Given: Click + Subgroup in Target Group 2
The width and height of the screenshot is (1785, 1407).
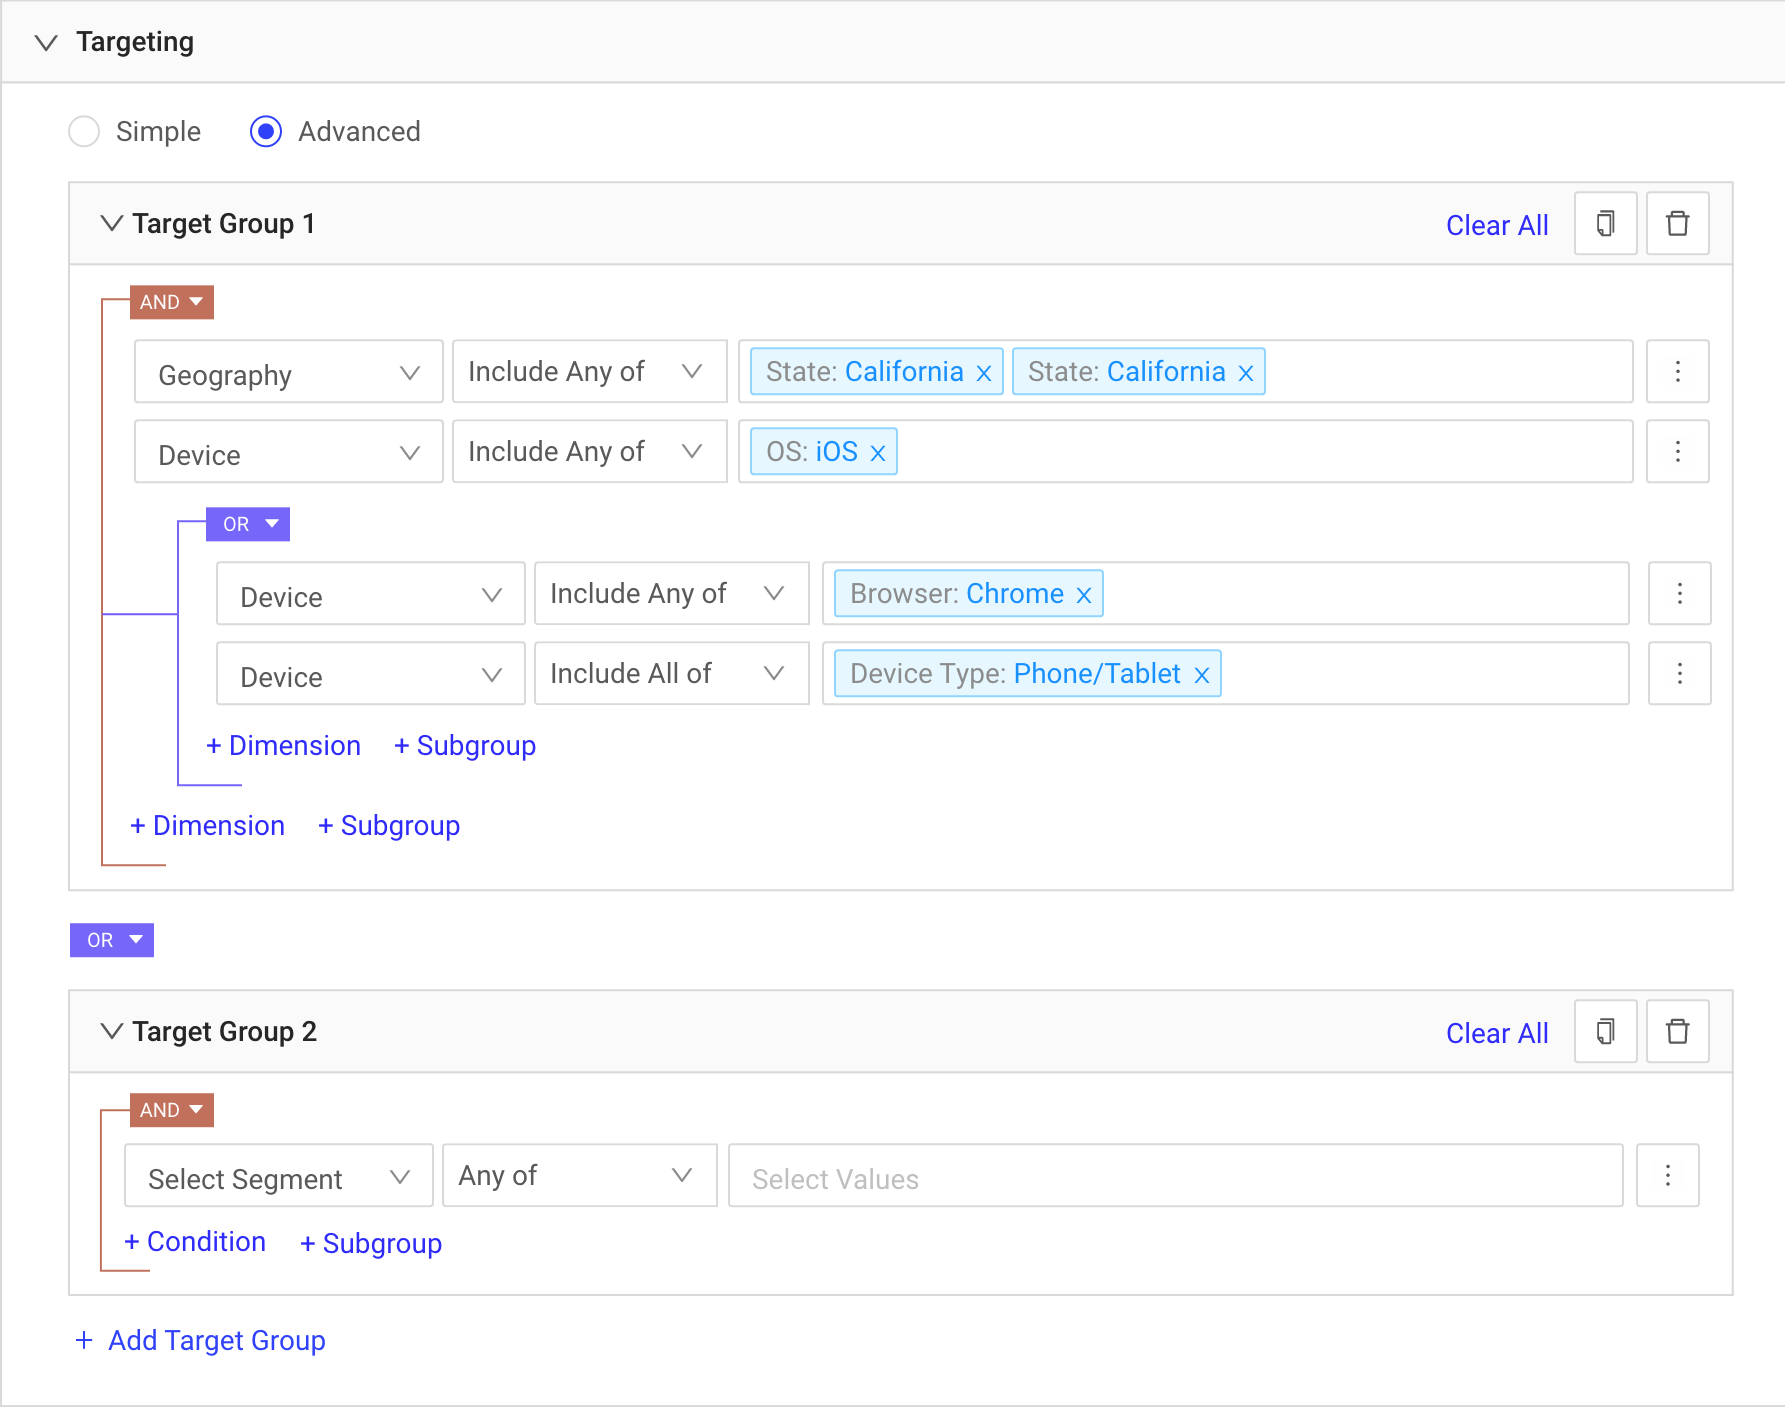Looking at the screenshot, I should tap(371, 1244).
